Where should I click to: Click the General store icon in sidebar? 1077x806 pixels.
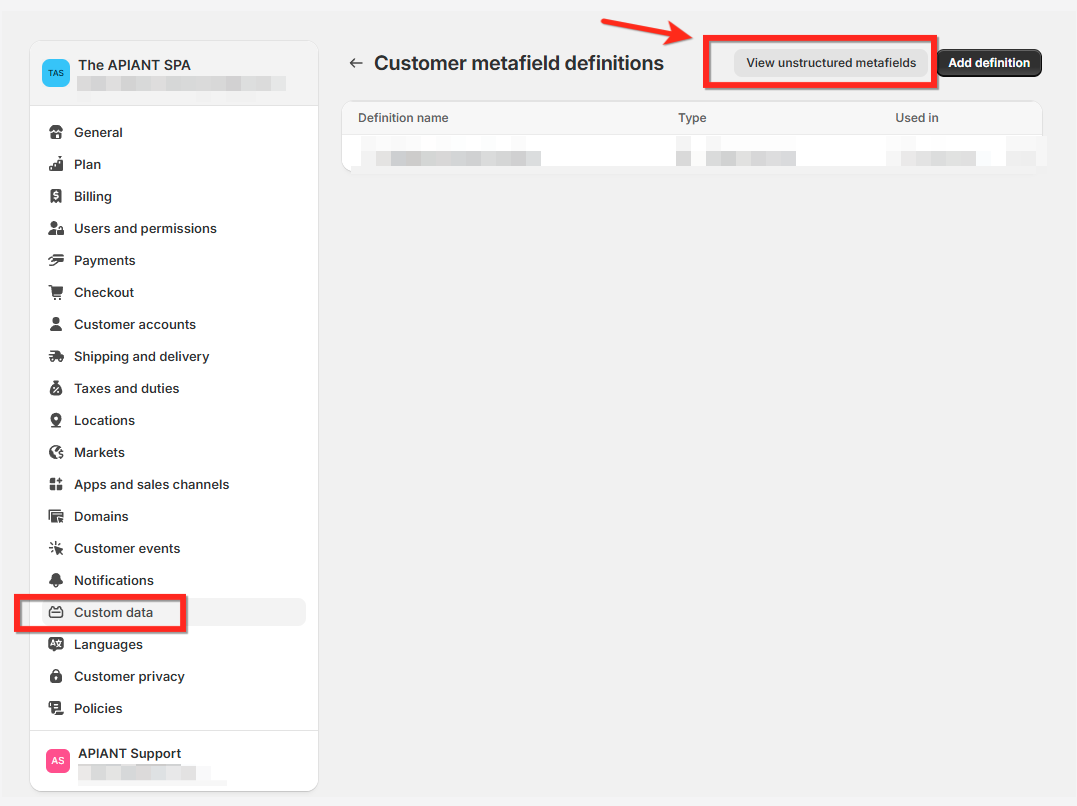click(x=56, y=132)
